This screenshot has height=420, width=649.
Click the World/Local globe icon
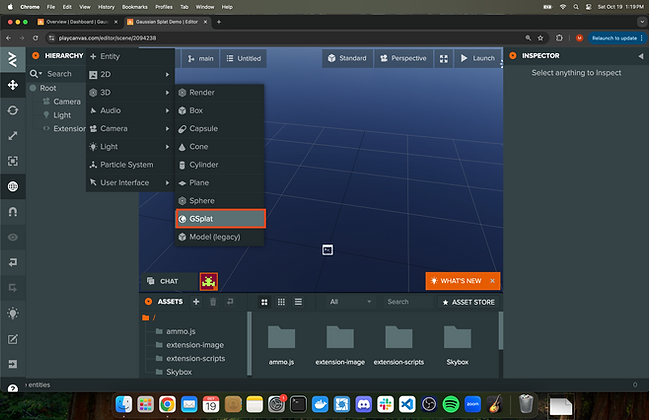[13, 186]
